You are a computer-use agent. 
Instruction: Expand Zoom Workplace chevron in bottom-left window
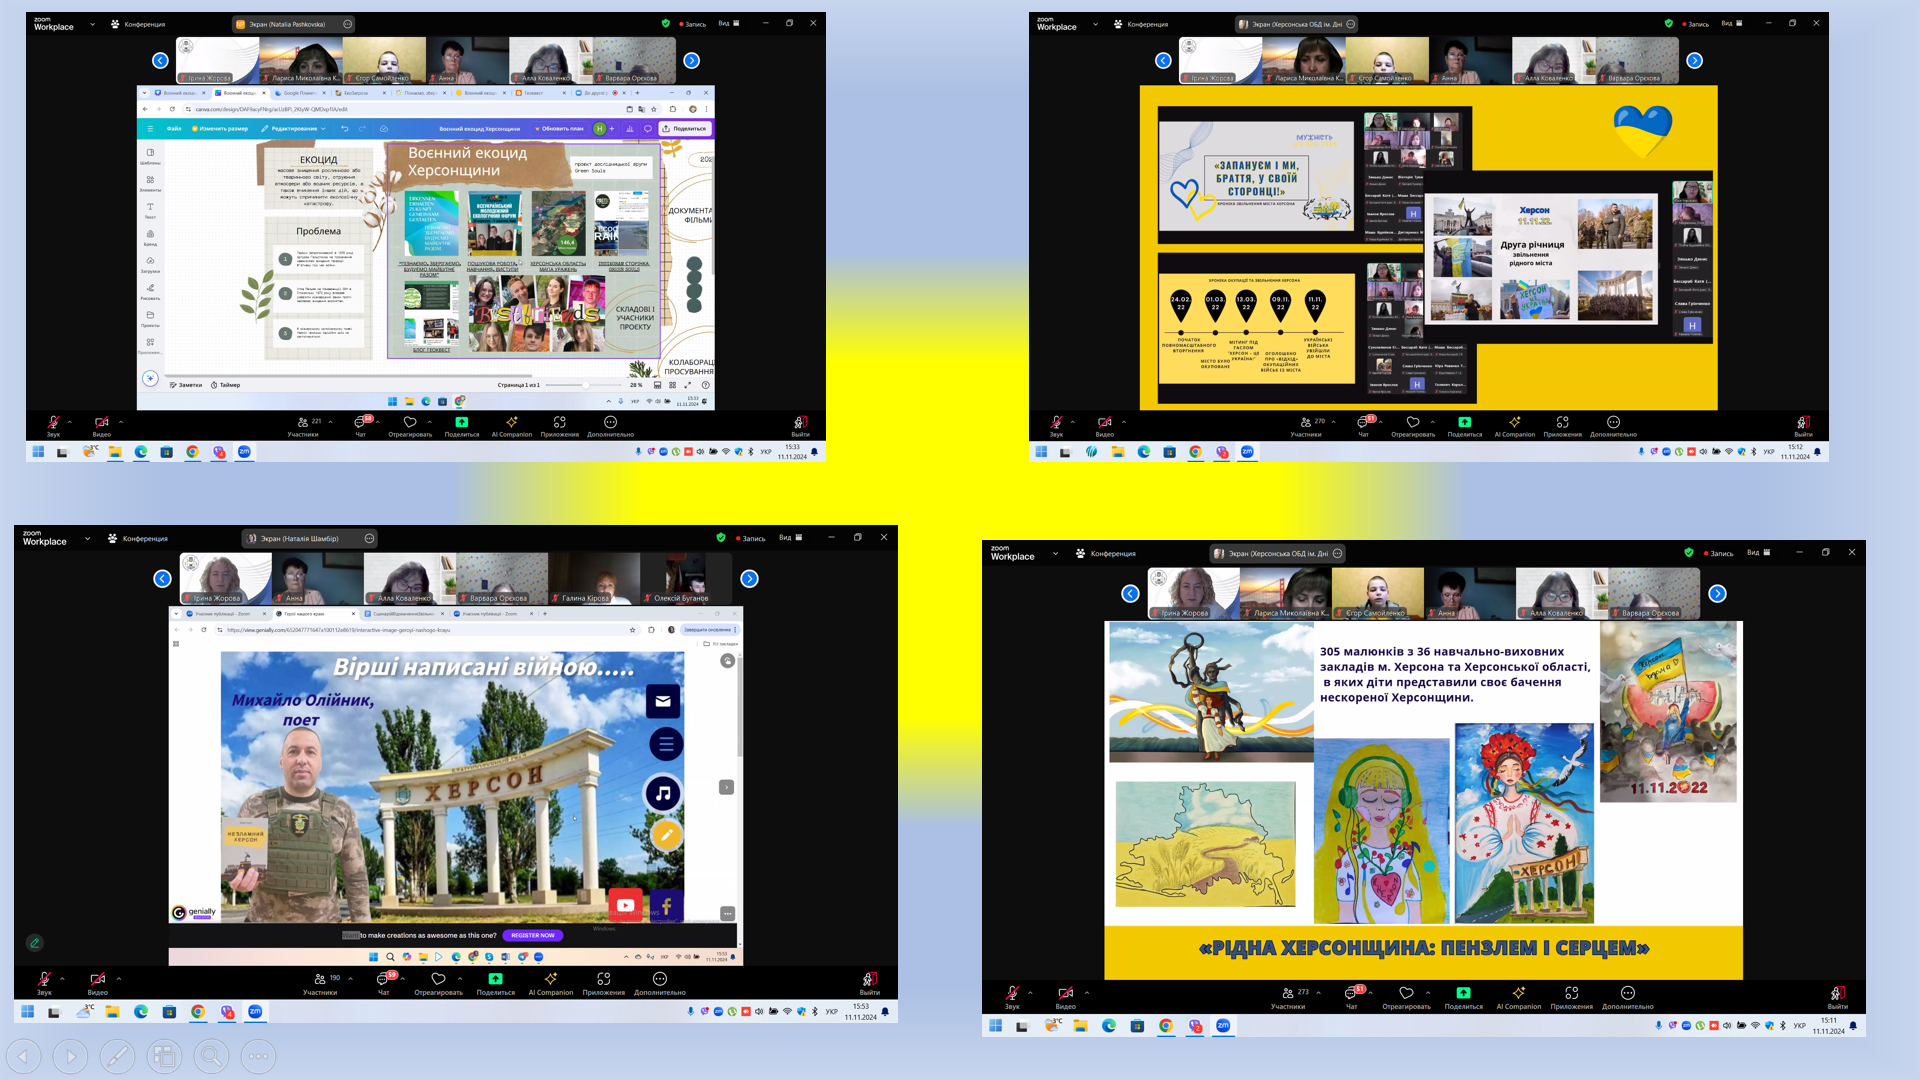tap(87, 539)
